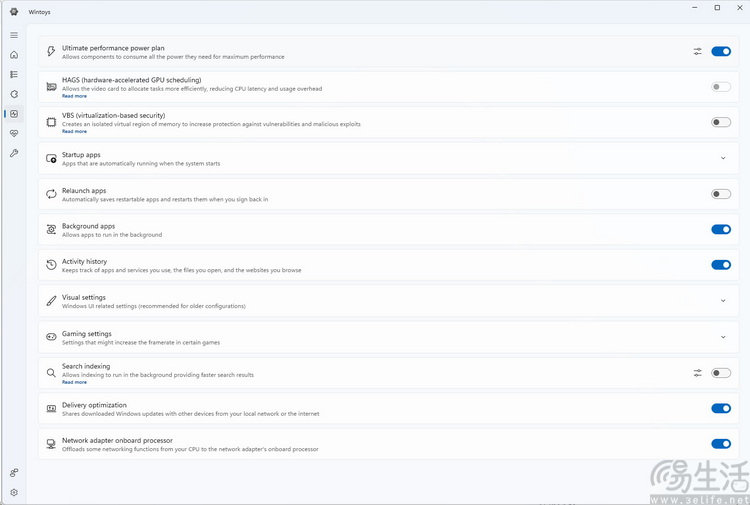Click the Ultimate performance power plan options icon
Screen dimensions: 750x505
697,51
